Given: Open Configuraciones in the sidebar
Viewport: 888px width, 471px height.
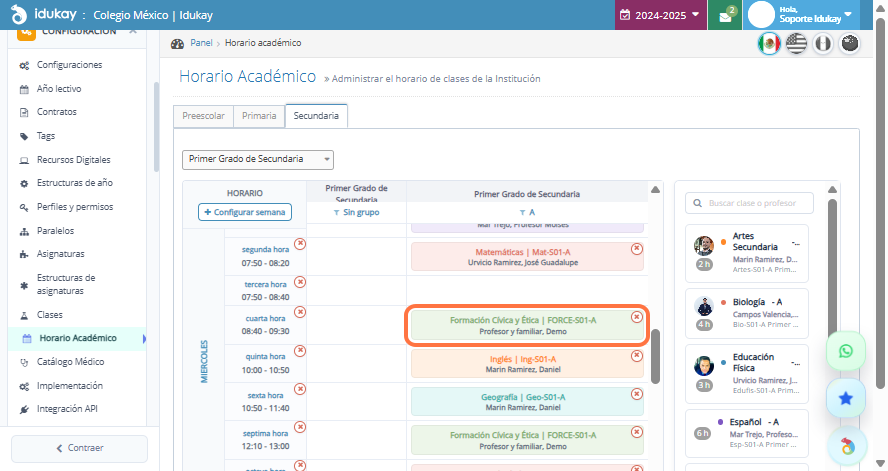Looking at the screenshot, I should pos(70,65).
